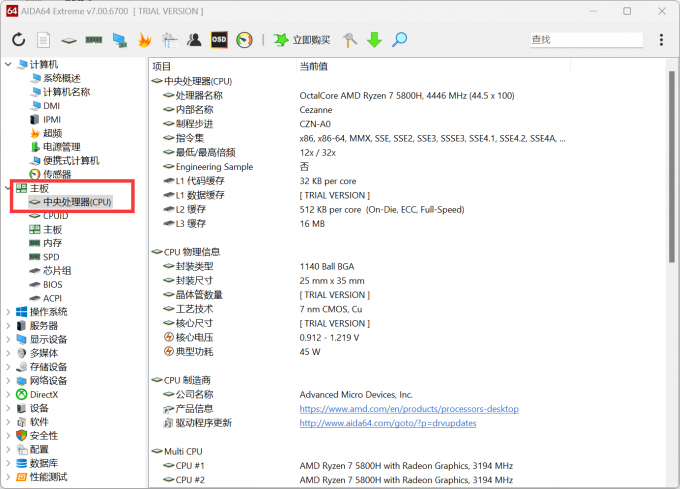Collapse the 主板 tree node
This screenshot has height=489, width=680.
point(8,188)
